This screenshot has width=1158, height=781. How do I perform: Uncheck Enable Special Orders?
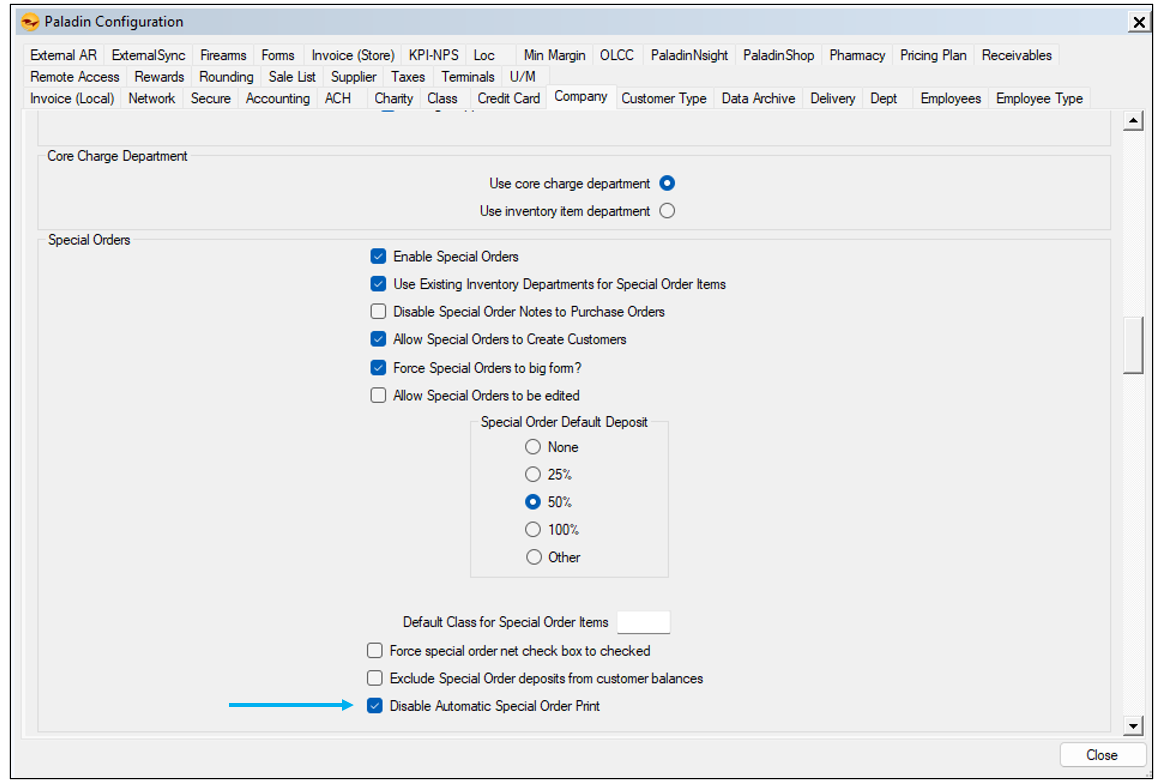click(378, 257)
